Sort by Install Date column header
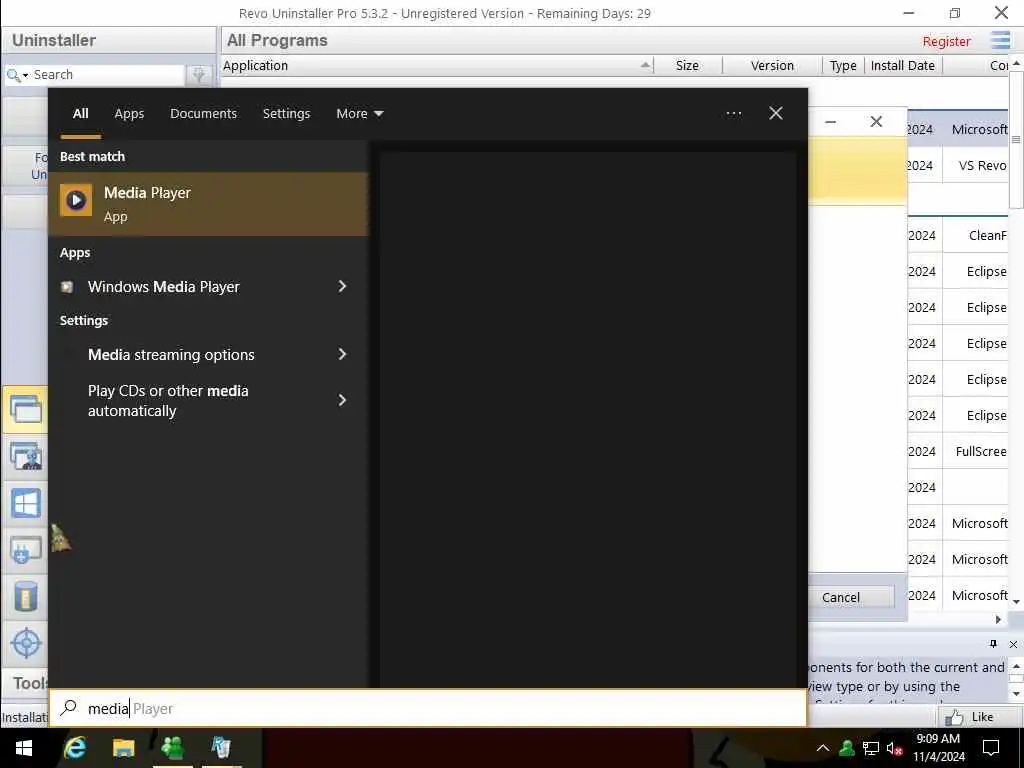 coord(903,65)
